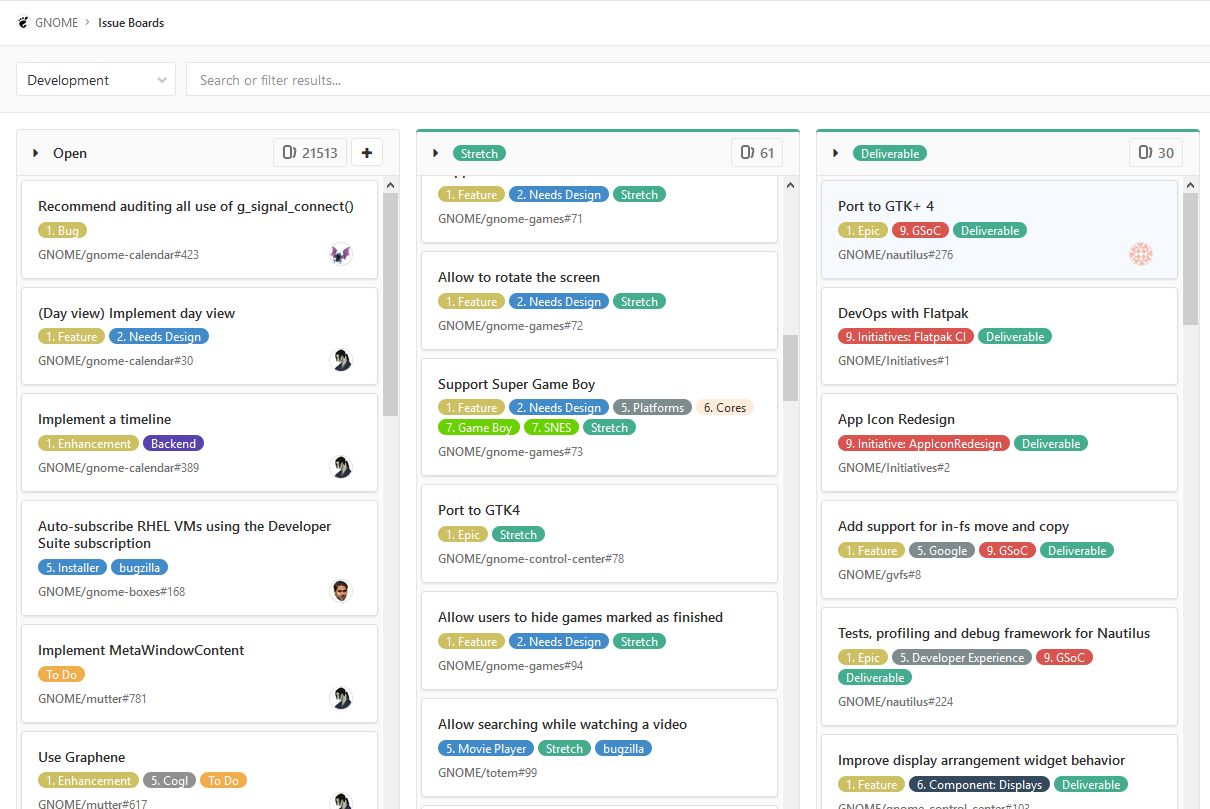
Task: Click issue count icon in Stretch list header
Action: 747,153
